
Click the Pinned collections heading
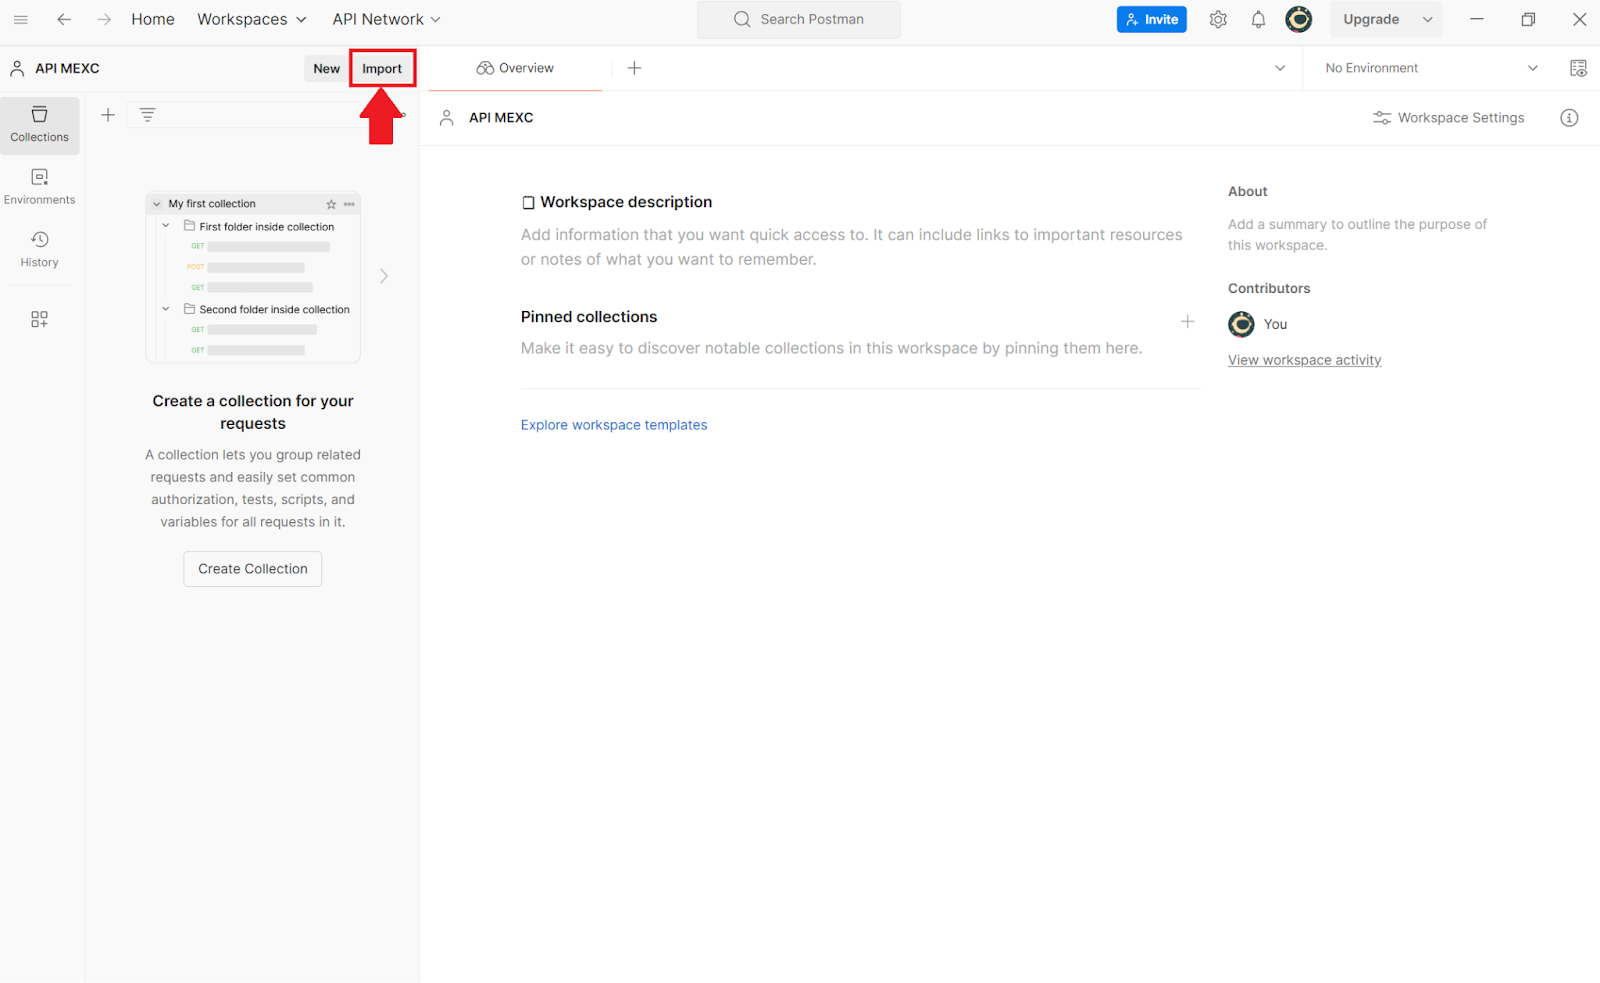click(589, 317)
